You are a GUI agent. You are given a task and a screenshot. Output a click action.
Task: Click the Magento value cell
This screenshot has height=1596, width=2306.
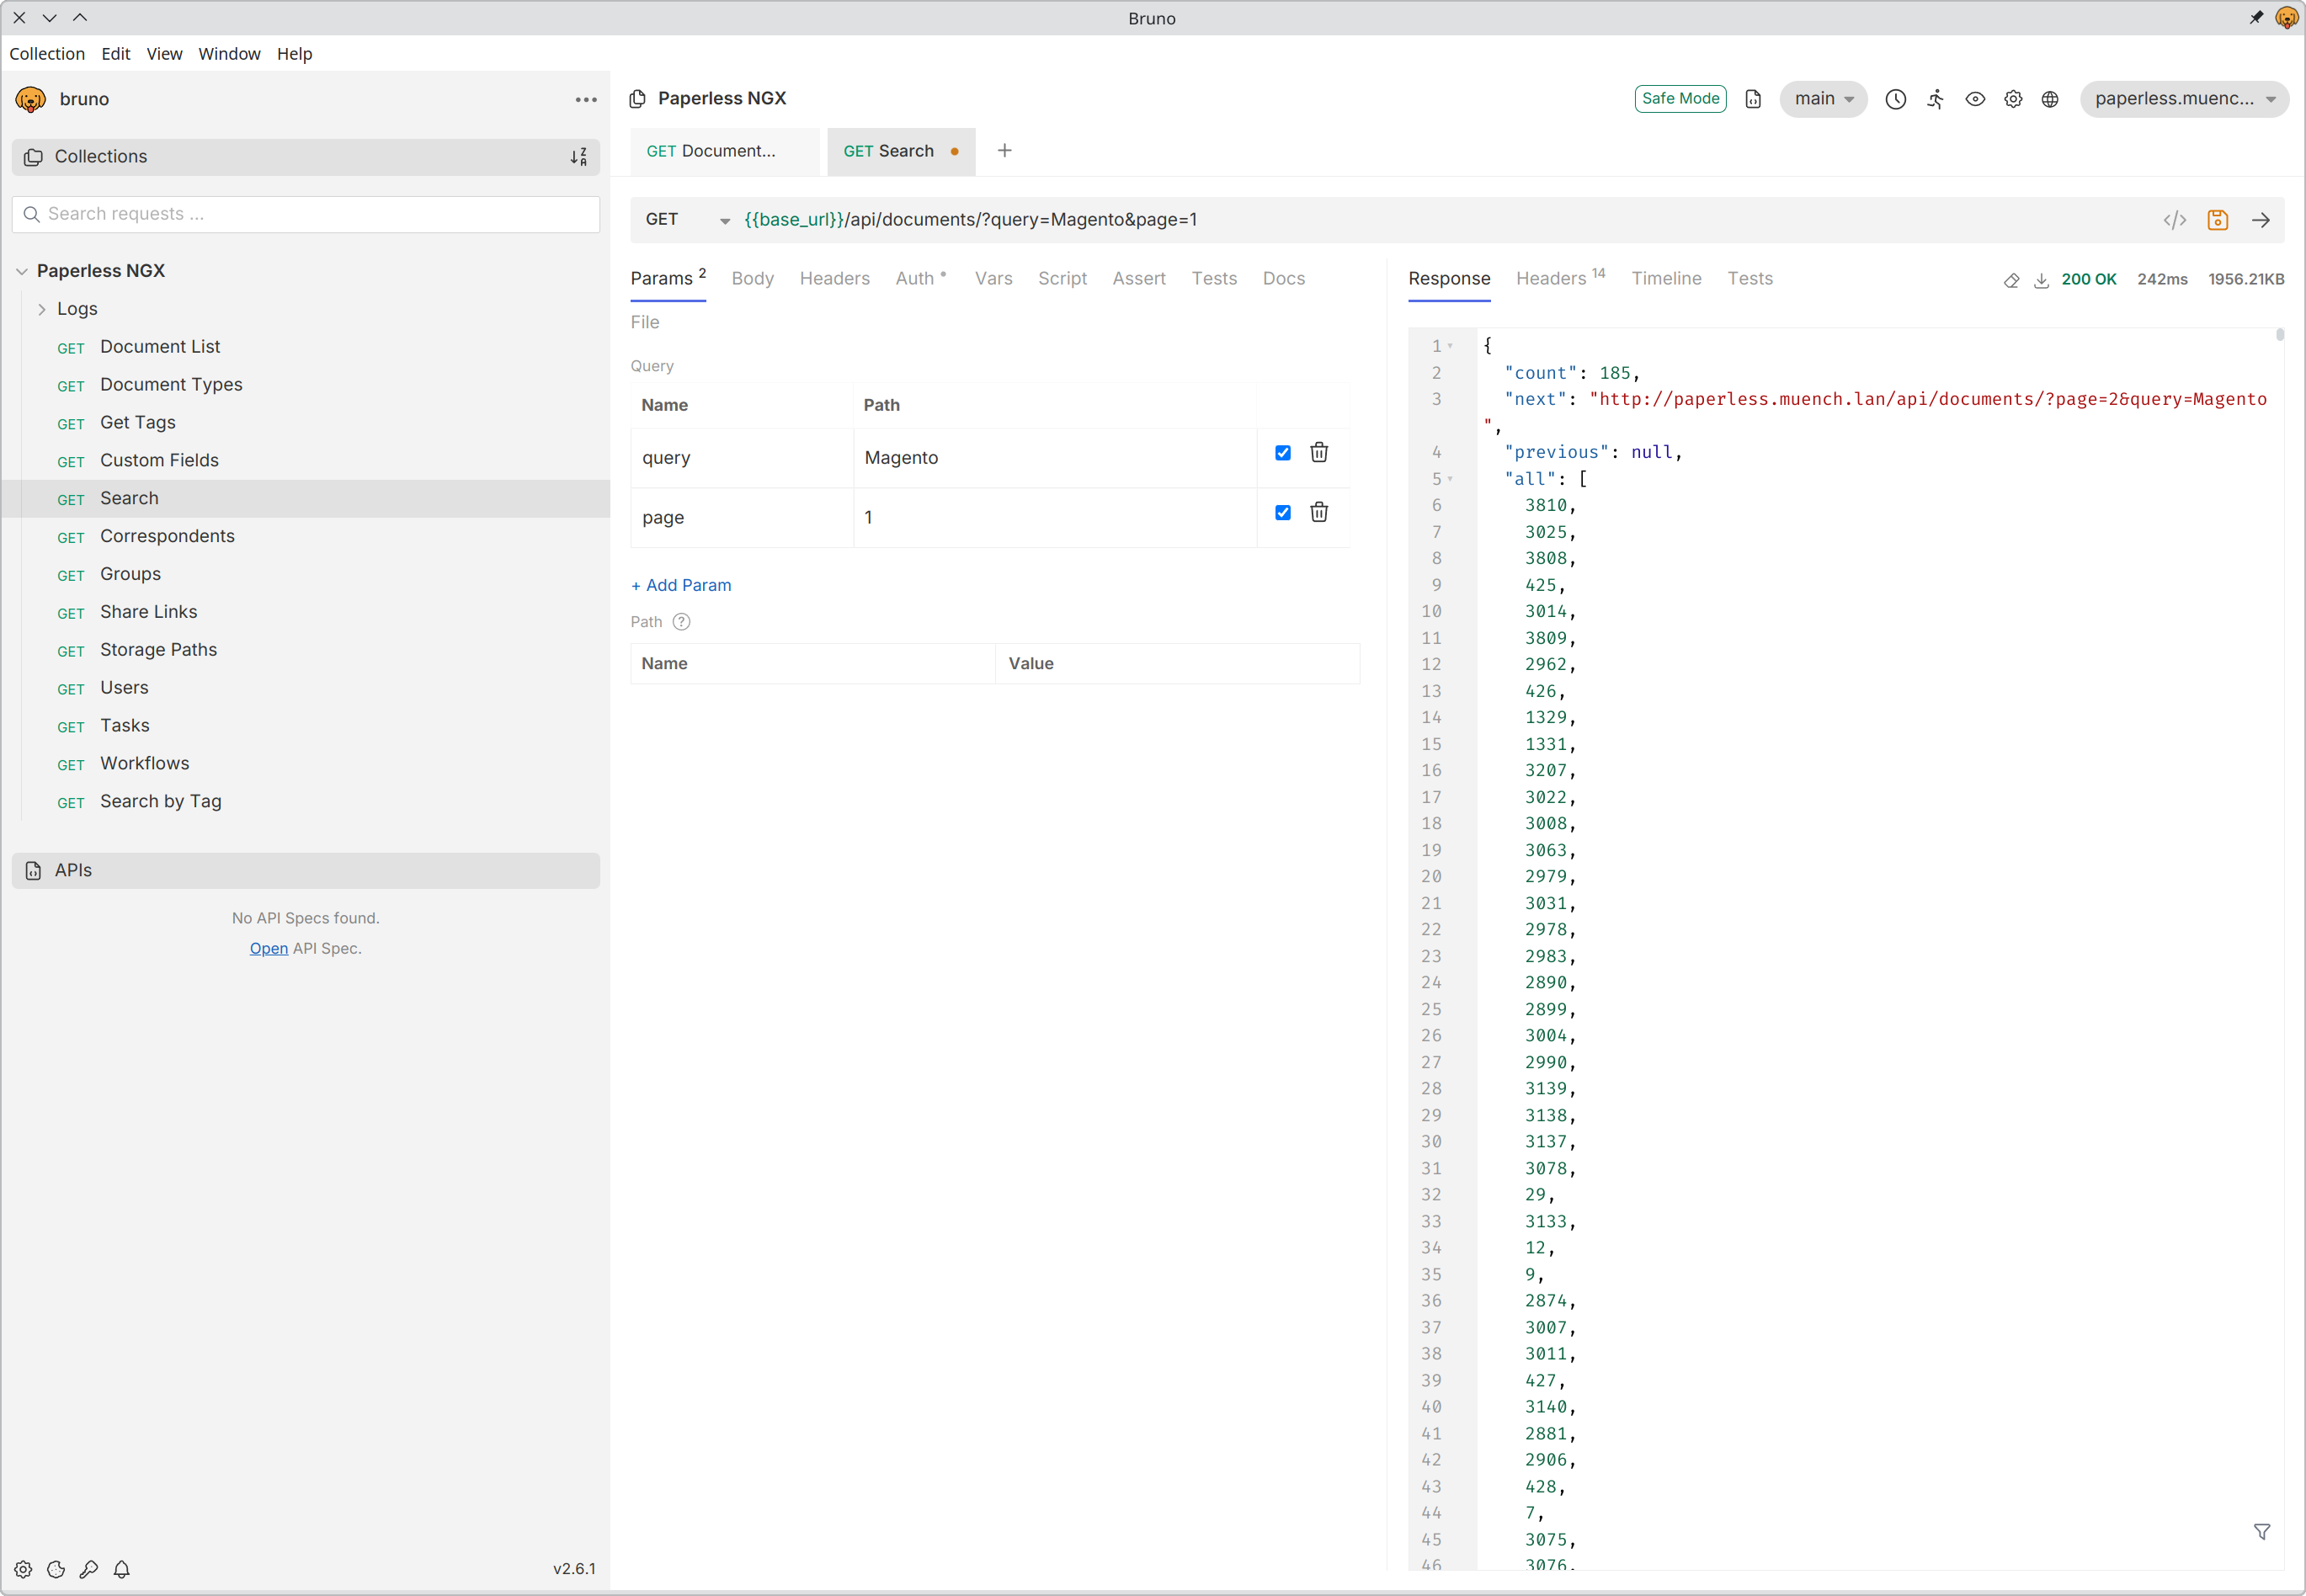point(1055,458)
